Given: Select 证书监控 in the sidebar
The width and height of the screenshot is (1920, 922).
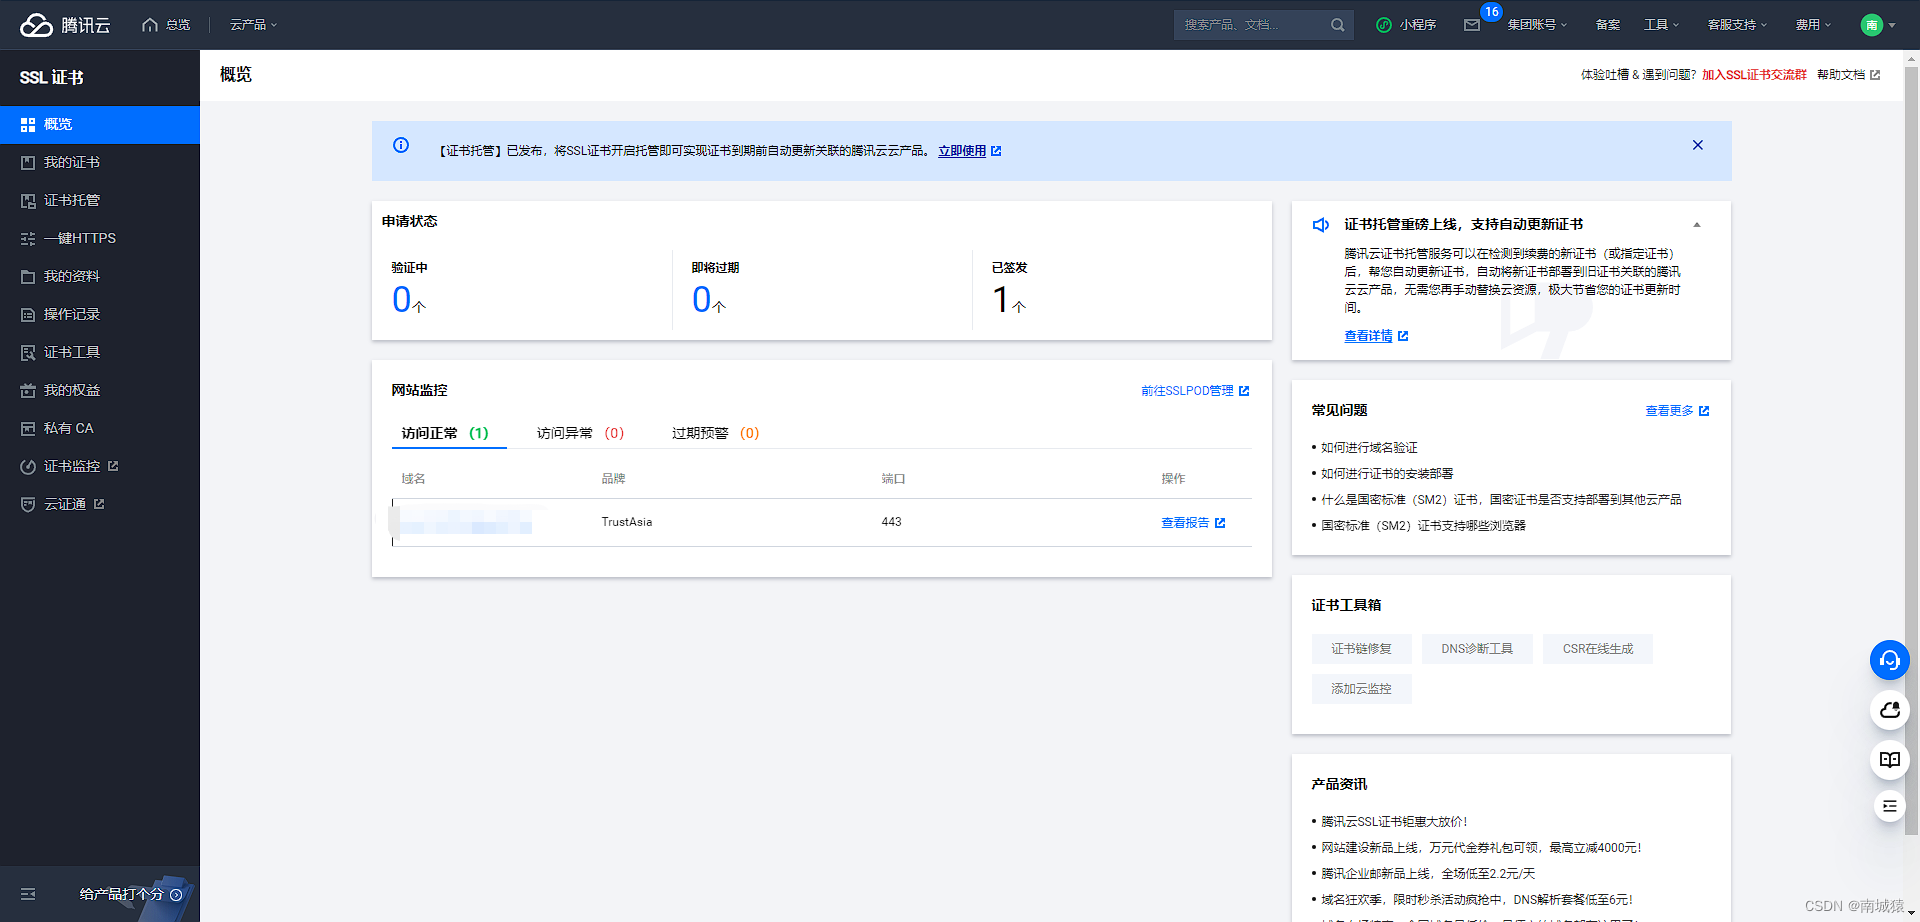Looking at the screenshot, I should (75, 465).
